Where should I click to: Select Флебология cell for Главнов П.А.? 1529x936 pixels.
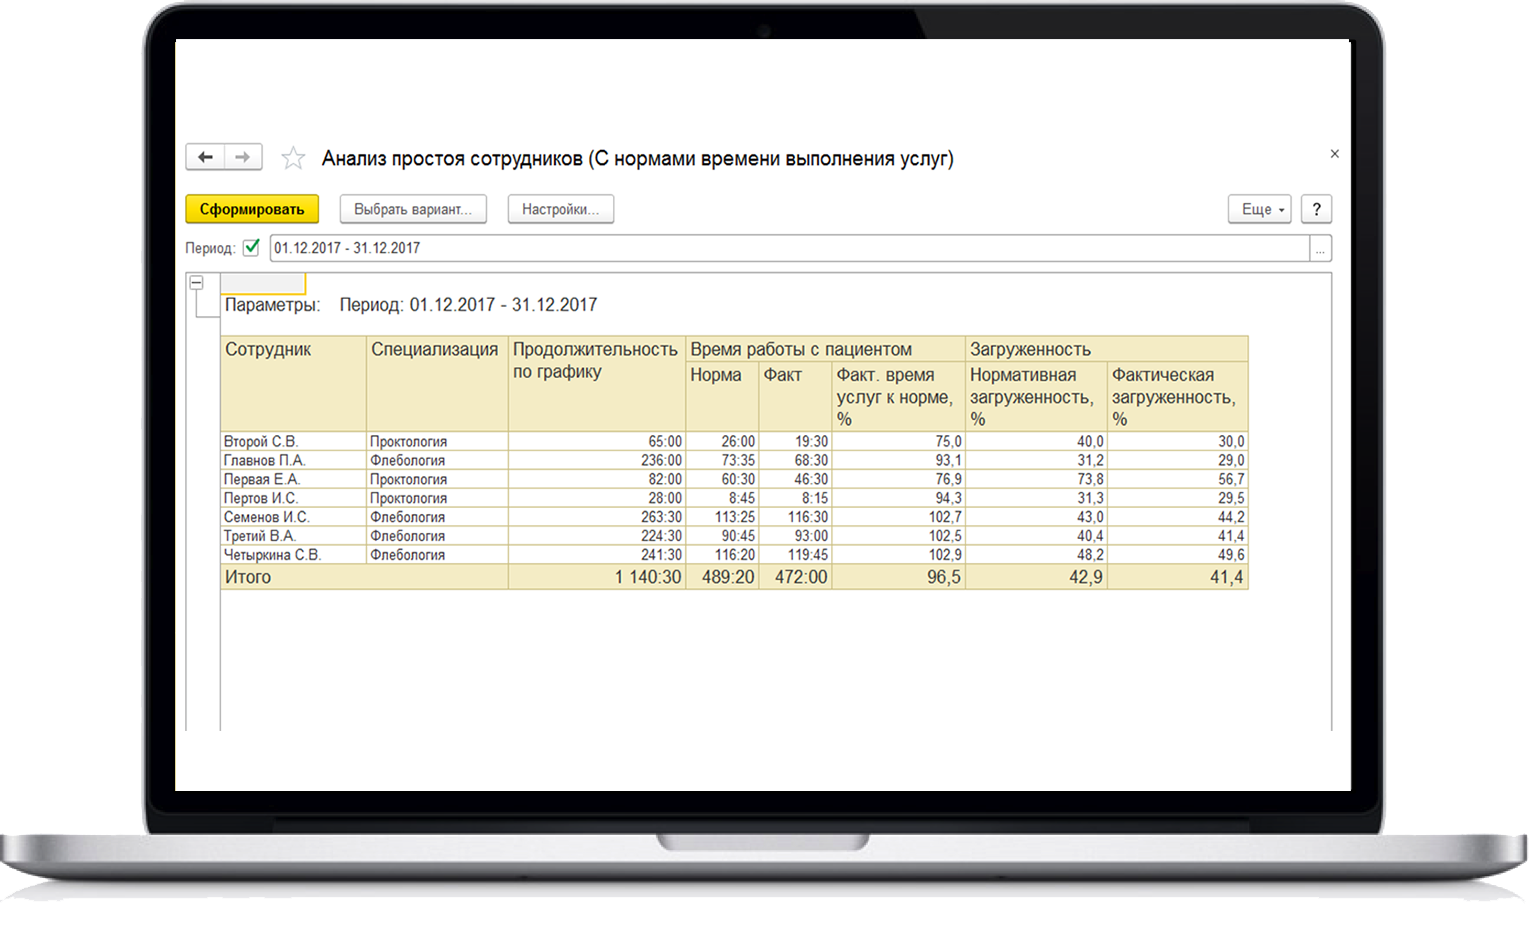click(437, 460)
